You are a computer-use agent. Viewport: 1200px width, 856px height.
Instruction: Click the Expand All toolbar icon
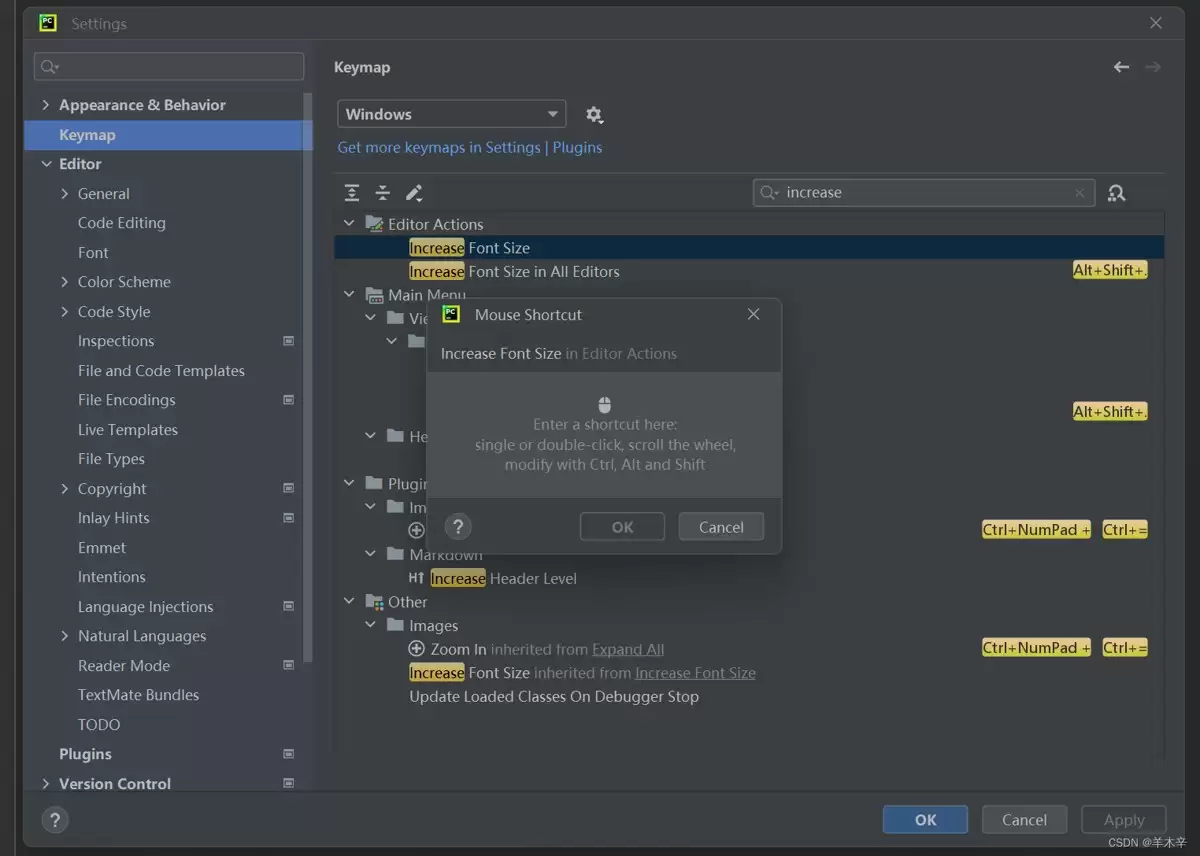(x=352, y=193)
